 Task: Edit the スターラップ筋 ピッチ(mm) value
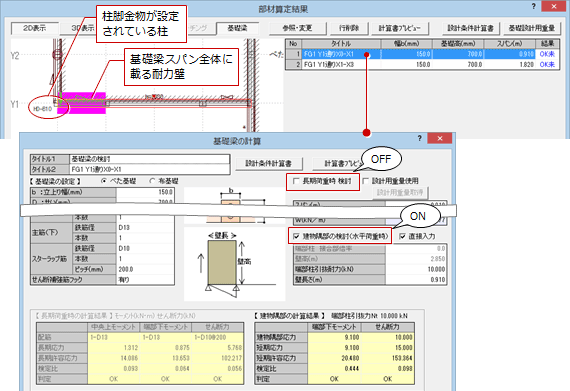point(145,269)
